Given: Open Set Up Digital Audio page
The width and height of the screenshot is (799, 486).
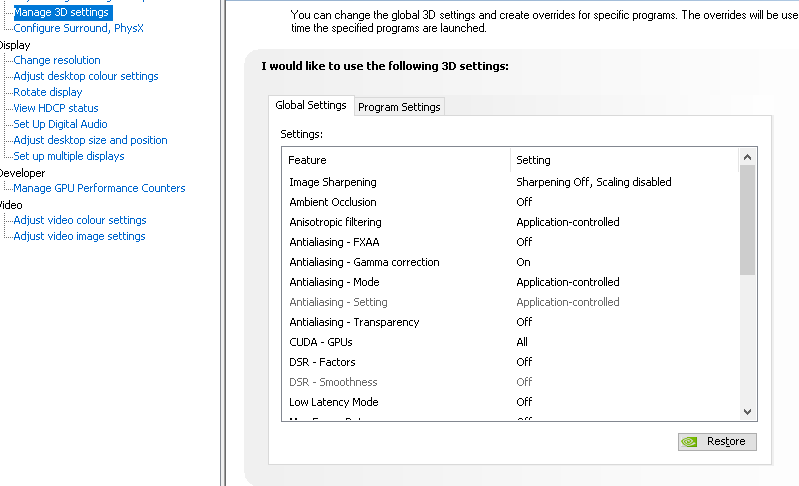Looking at the screenshot, I should click(60, 124).
